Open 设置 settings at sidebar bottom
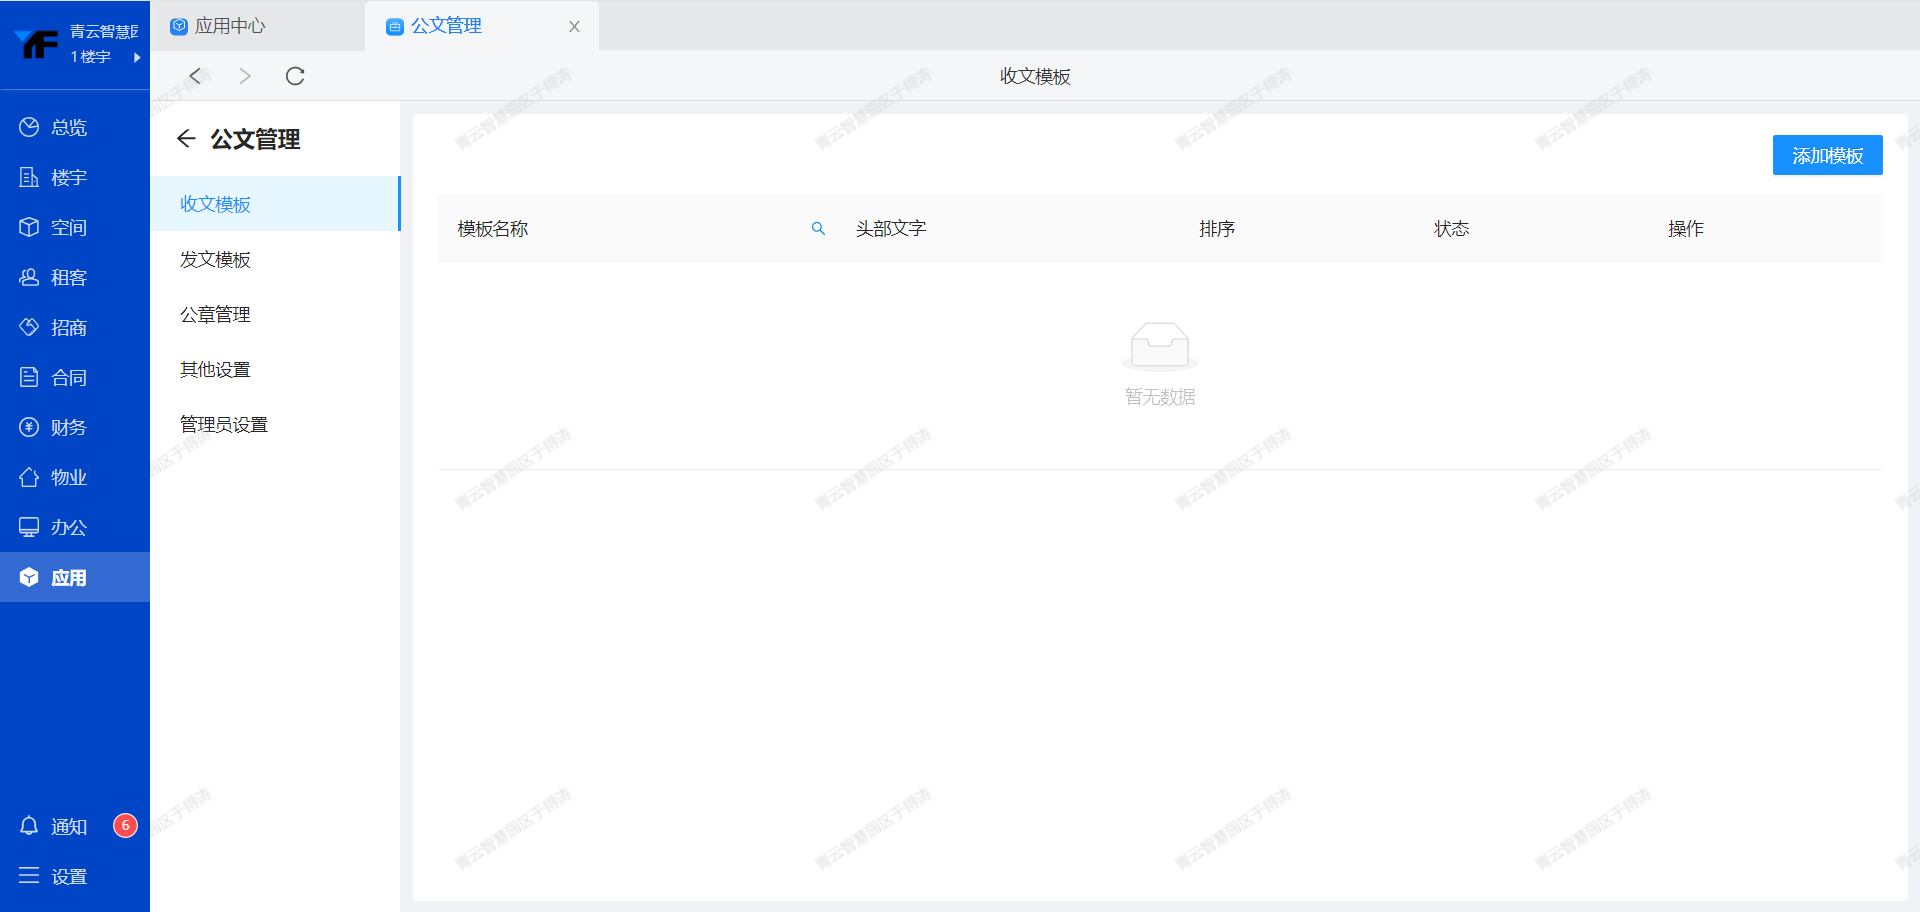1920x912 pixels. click(x=68, y=876)
